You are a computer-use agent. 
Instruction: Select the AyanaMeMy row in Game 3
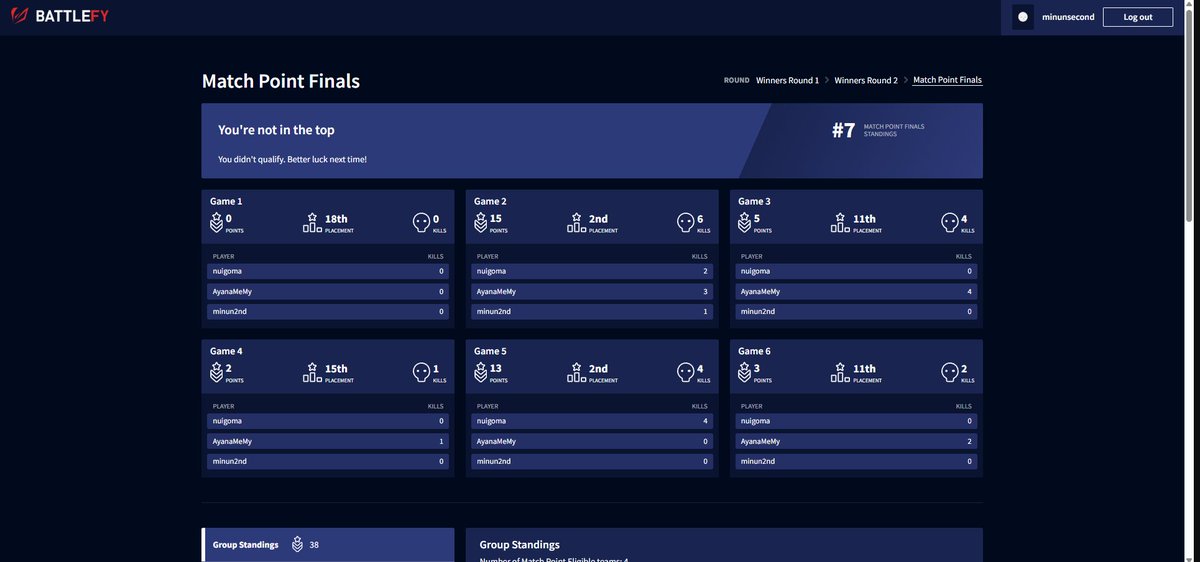tap(856, 291)
